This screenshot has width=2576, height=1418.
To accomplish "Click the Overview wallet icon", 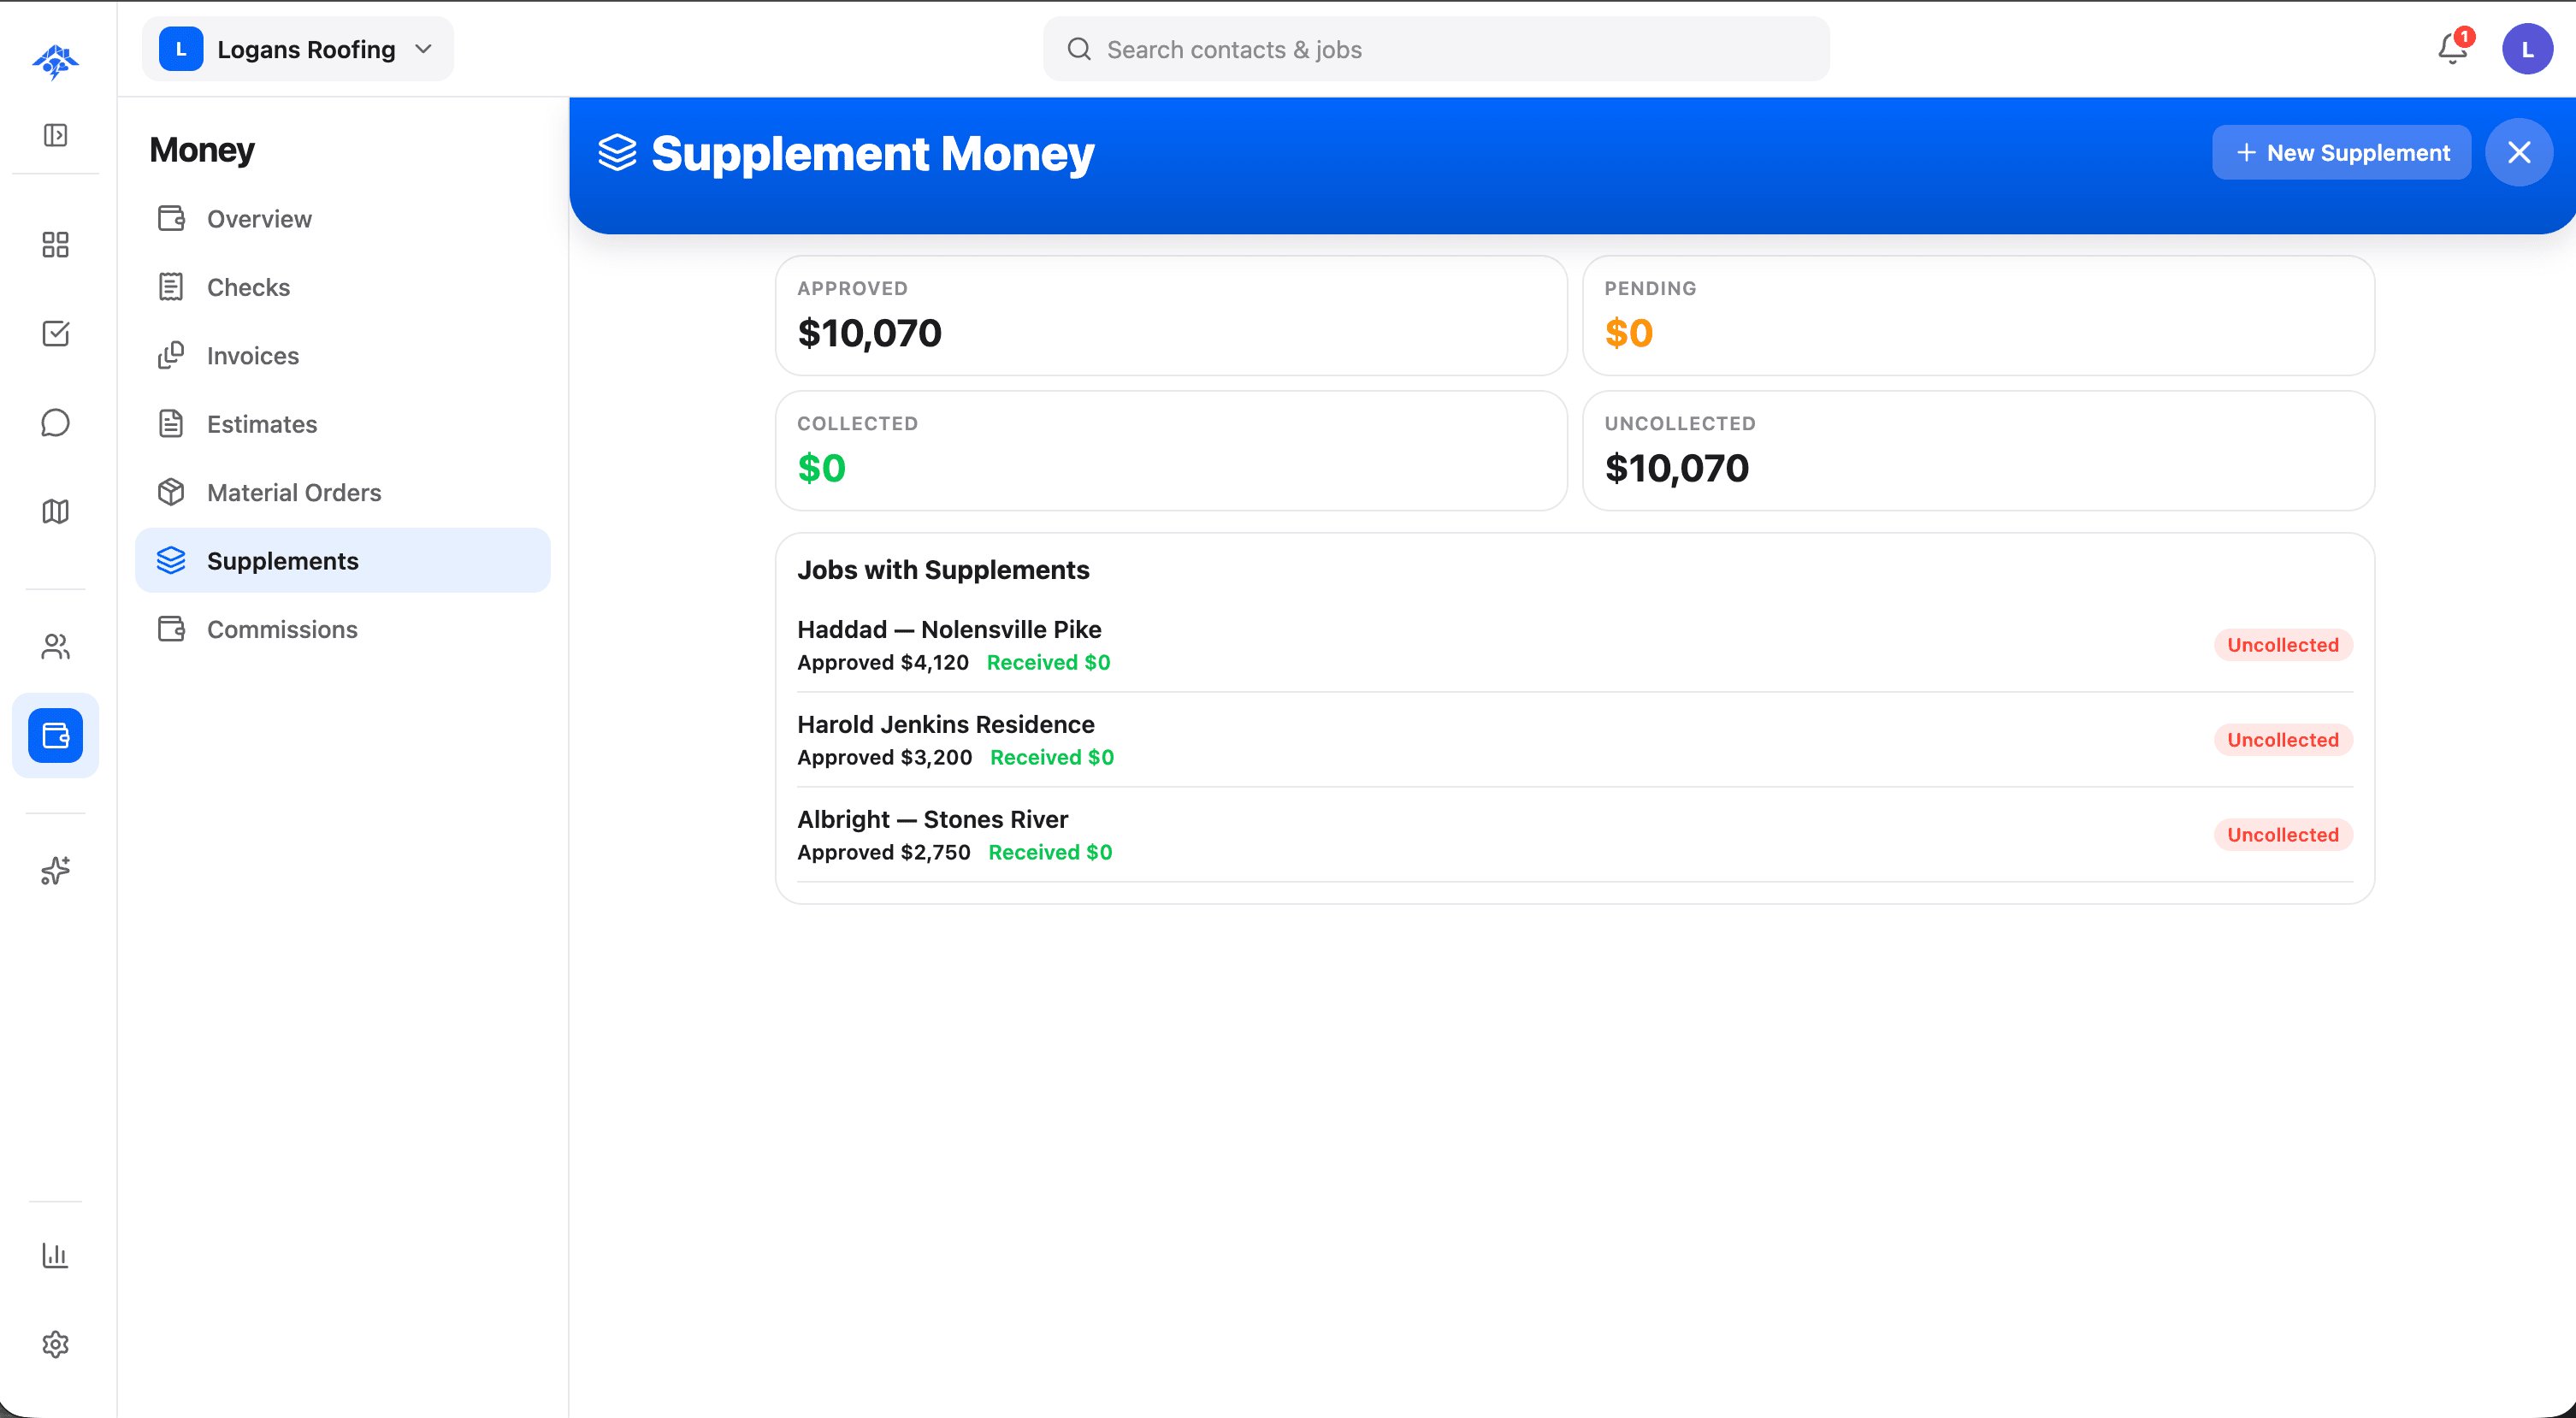I will 171,218.
